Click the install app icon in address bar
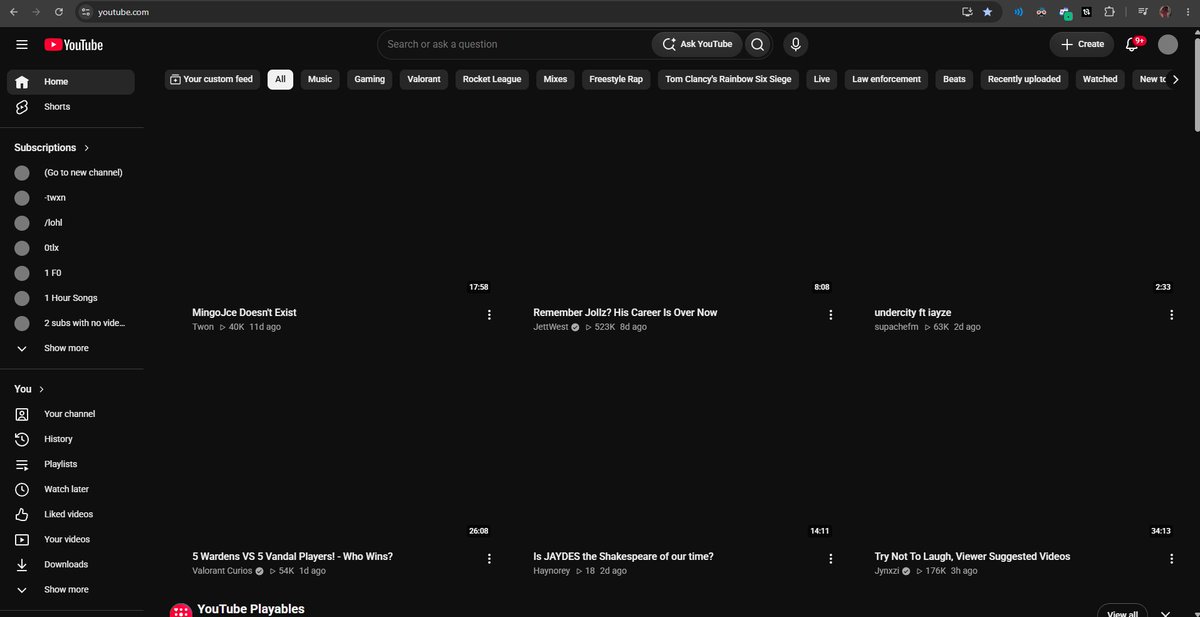Viewport: 1200px width, 617px height. [x=967, y=12]
